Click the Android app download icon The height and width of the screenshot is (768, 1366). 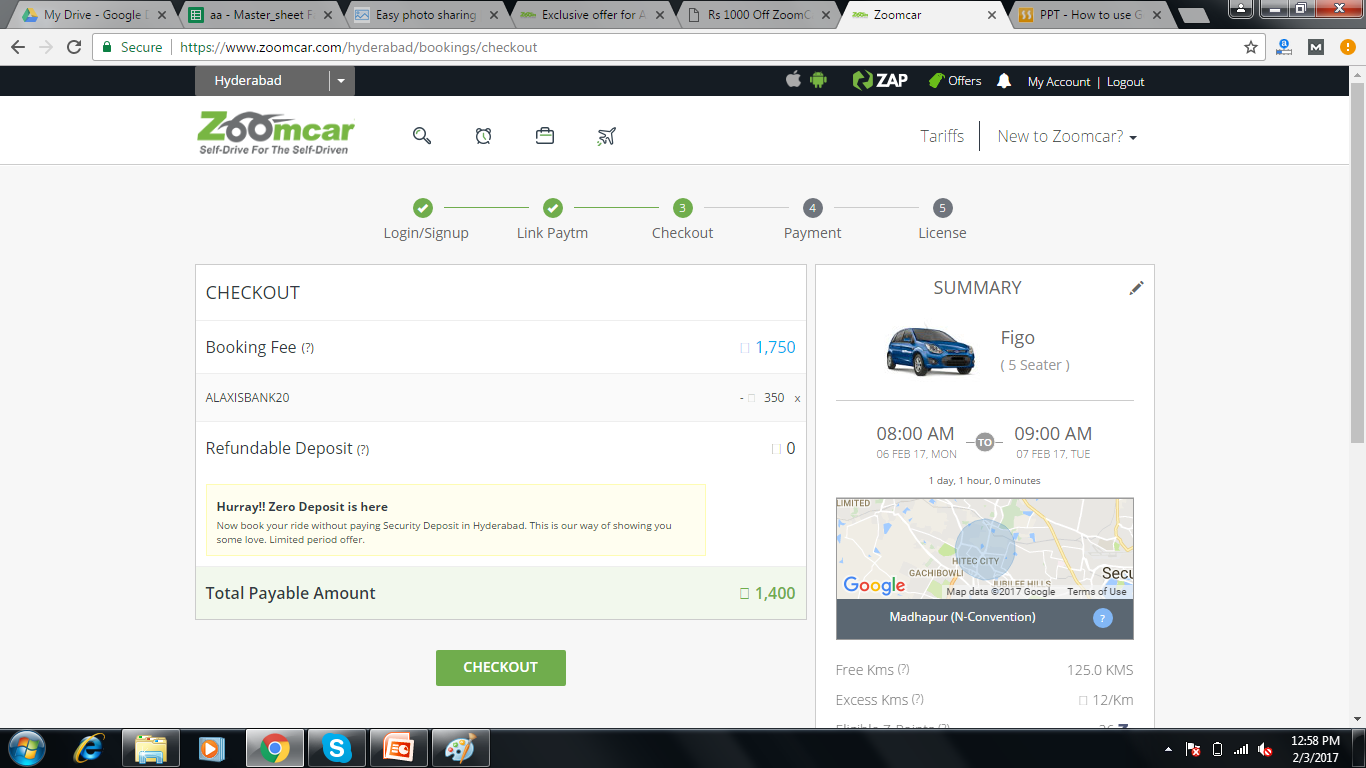819,80
